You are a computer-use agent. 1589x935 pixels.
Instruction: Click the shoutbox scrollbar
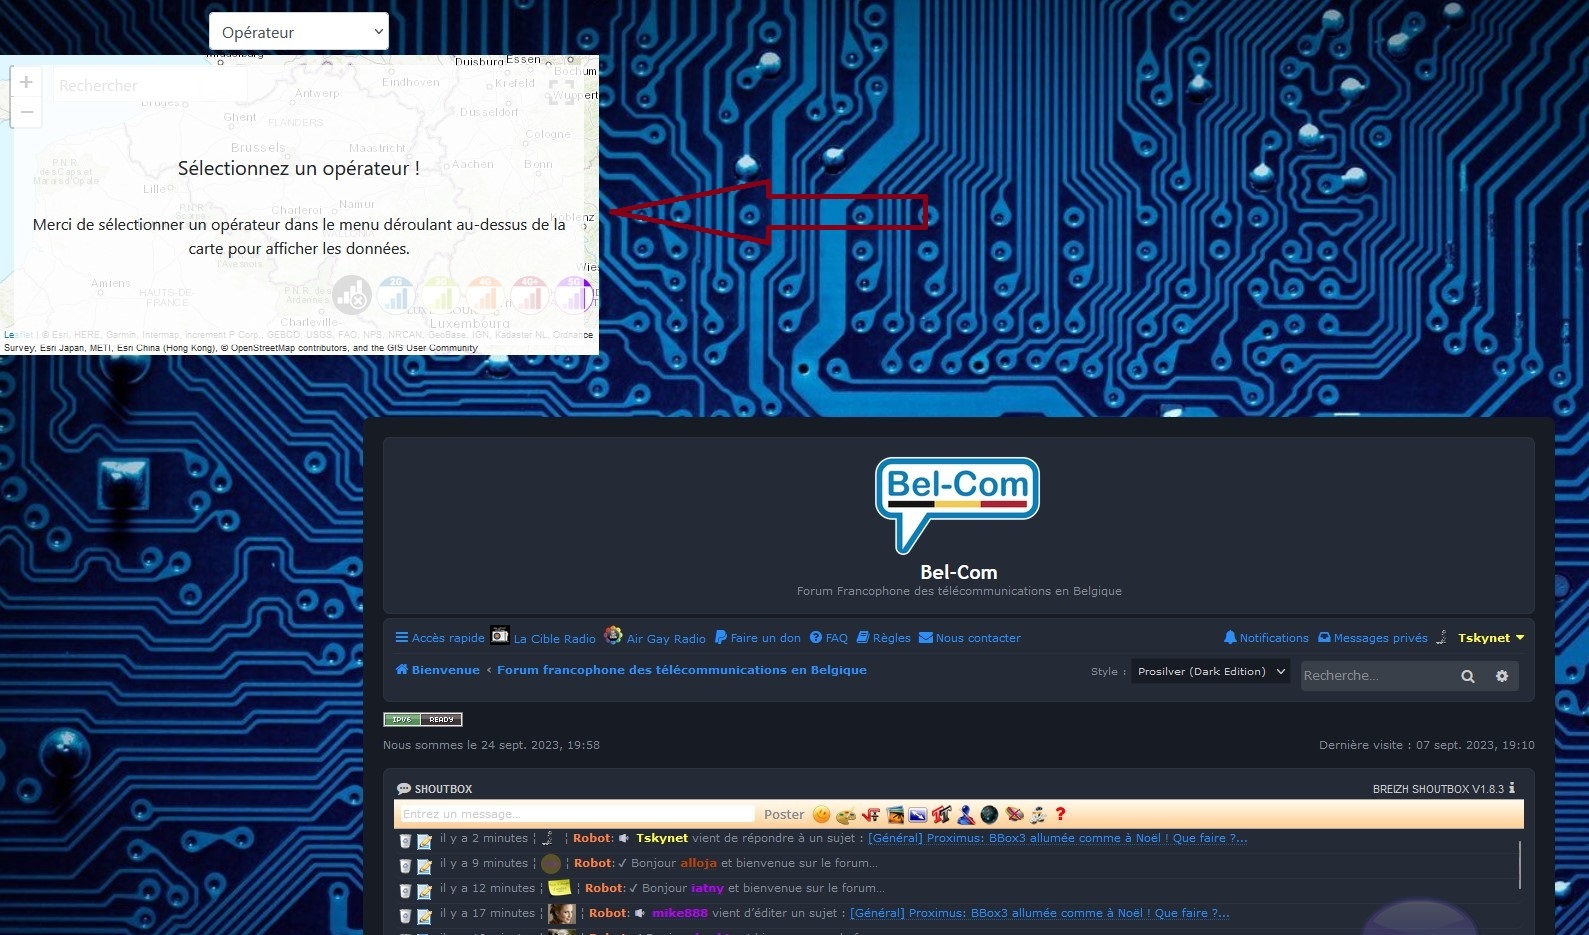(1519, 864)
